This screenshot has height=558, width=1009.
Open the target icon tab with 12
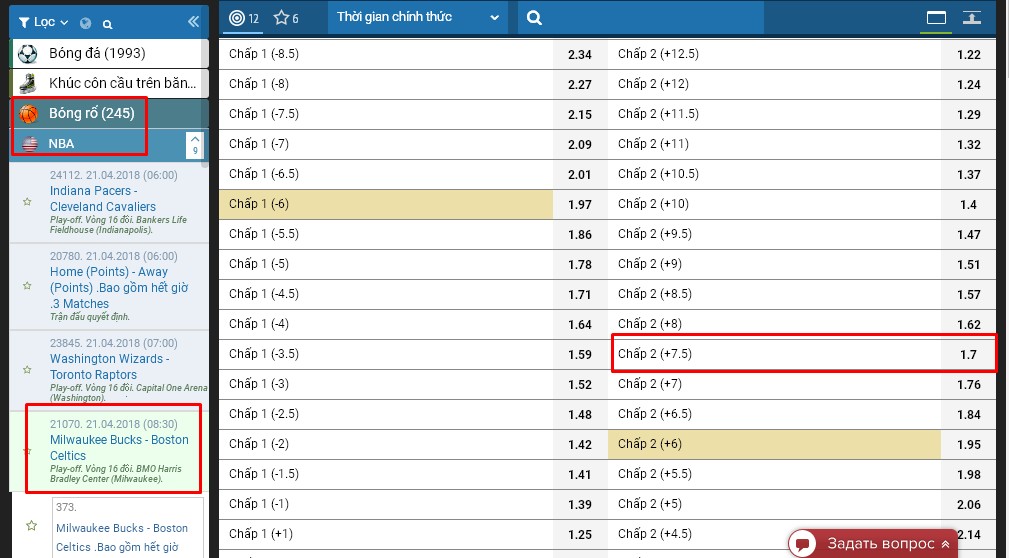click(245, 18)
